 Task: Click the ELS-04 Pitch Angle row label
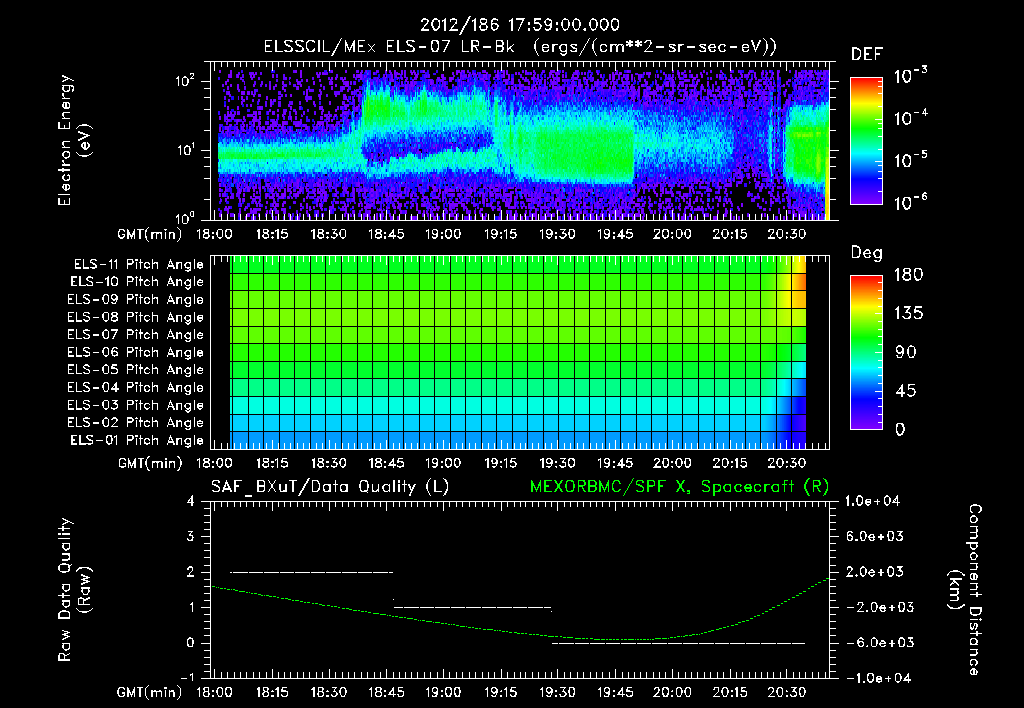pyautogui.click(x=136, y=388)
